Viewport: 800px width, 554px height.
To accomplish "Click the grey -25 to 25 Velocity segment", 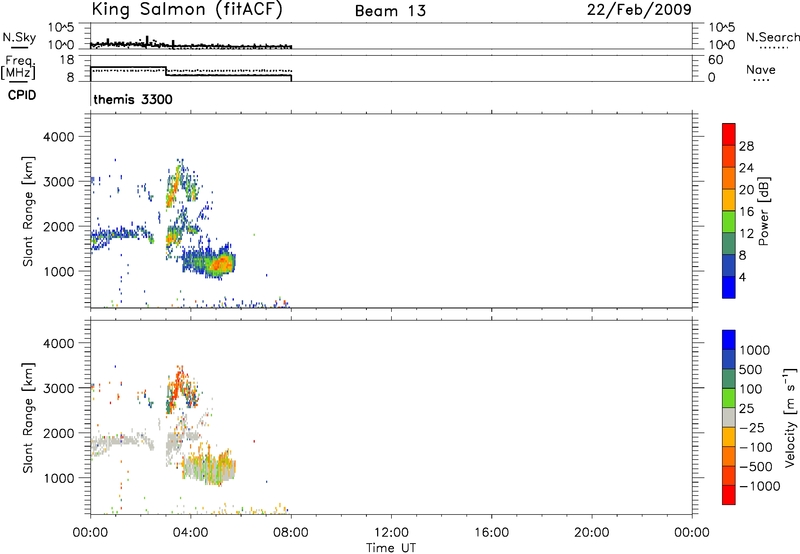I will coord(729,417).
